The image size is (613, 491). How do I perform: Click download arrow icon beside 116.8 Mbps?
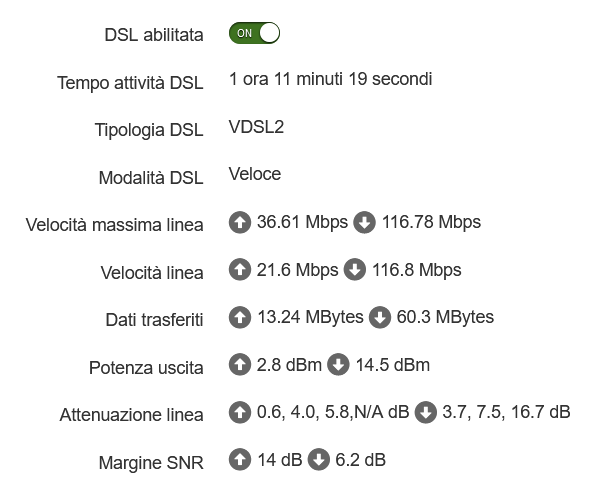coord(355,270)
